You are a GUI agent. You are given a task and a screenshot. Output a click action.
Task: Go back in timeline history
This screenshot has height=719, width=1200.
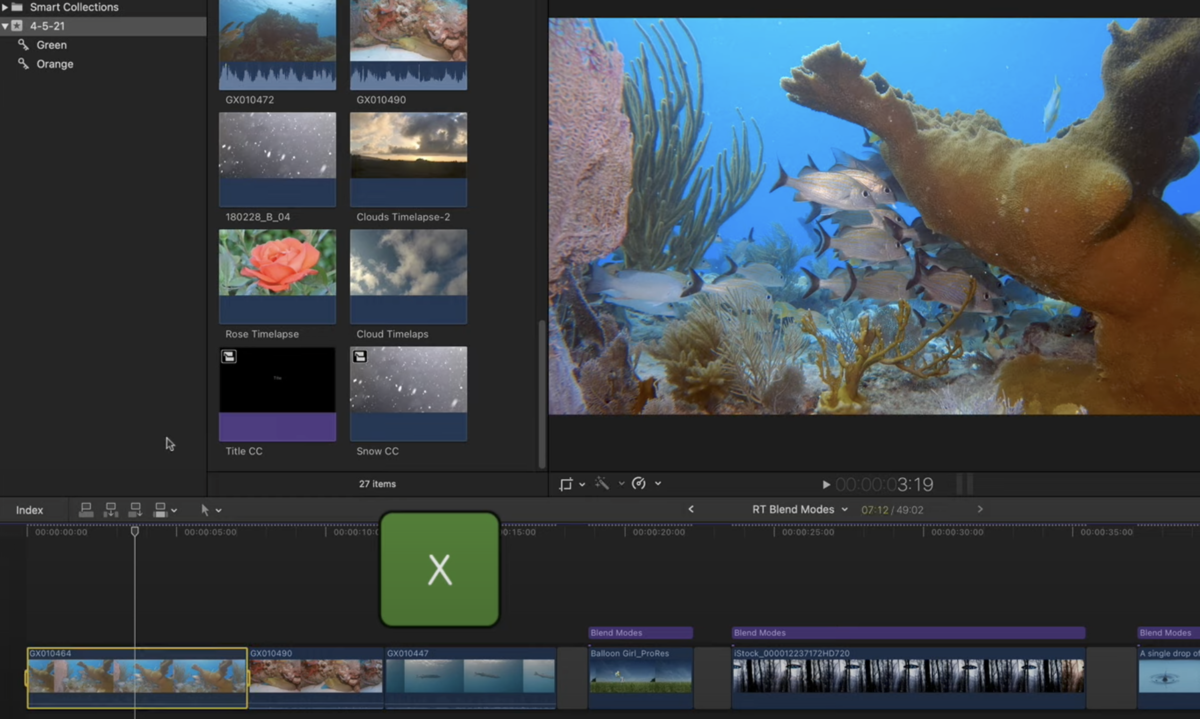690,510
